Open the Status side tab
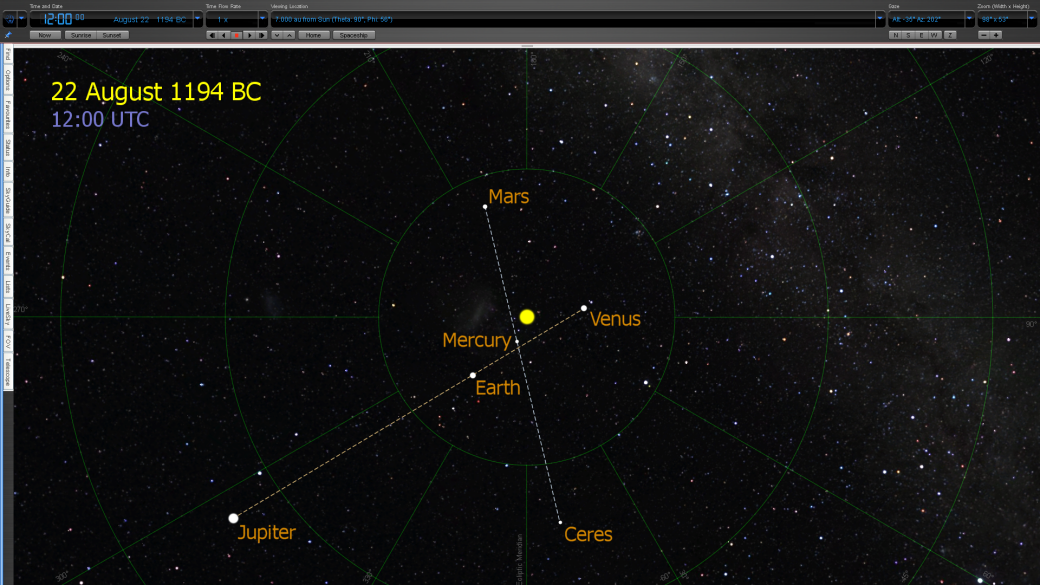This screenshot has height=585, width=1040. click(x=8, y=148)
